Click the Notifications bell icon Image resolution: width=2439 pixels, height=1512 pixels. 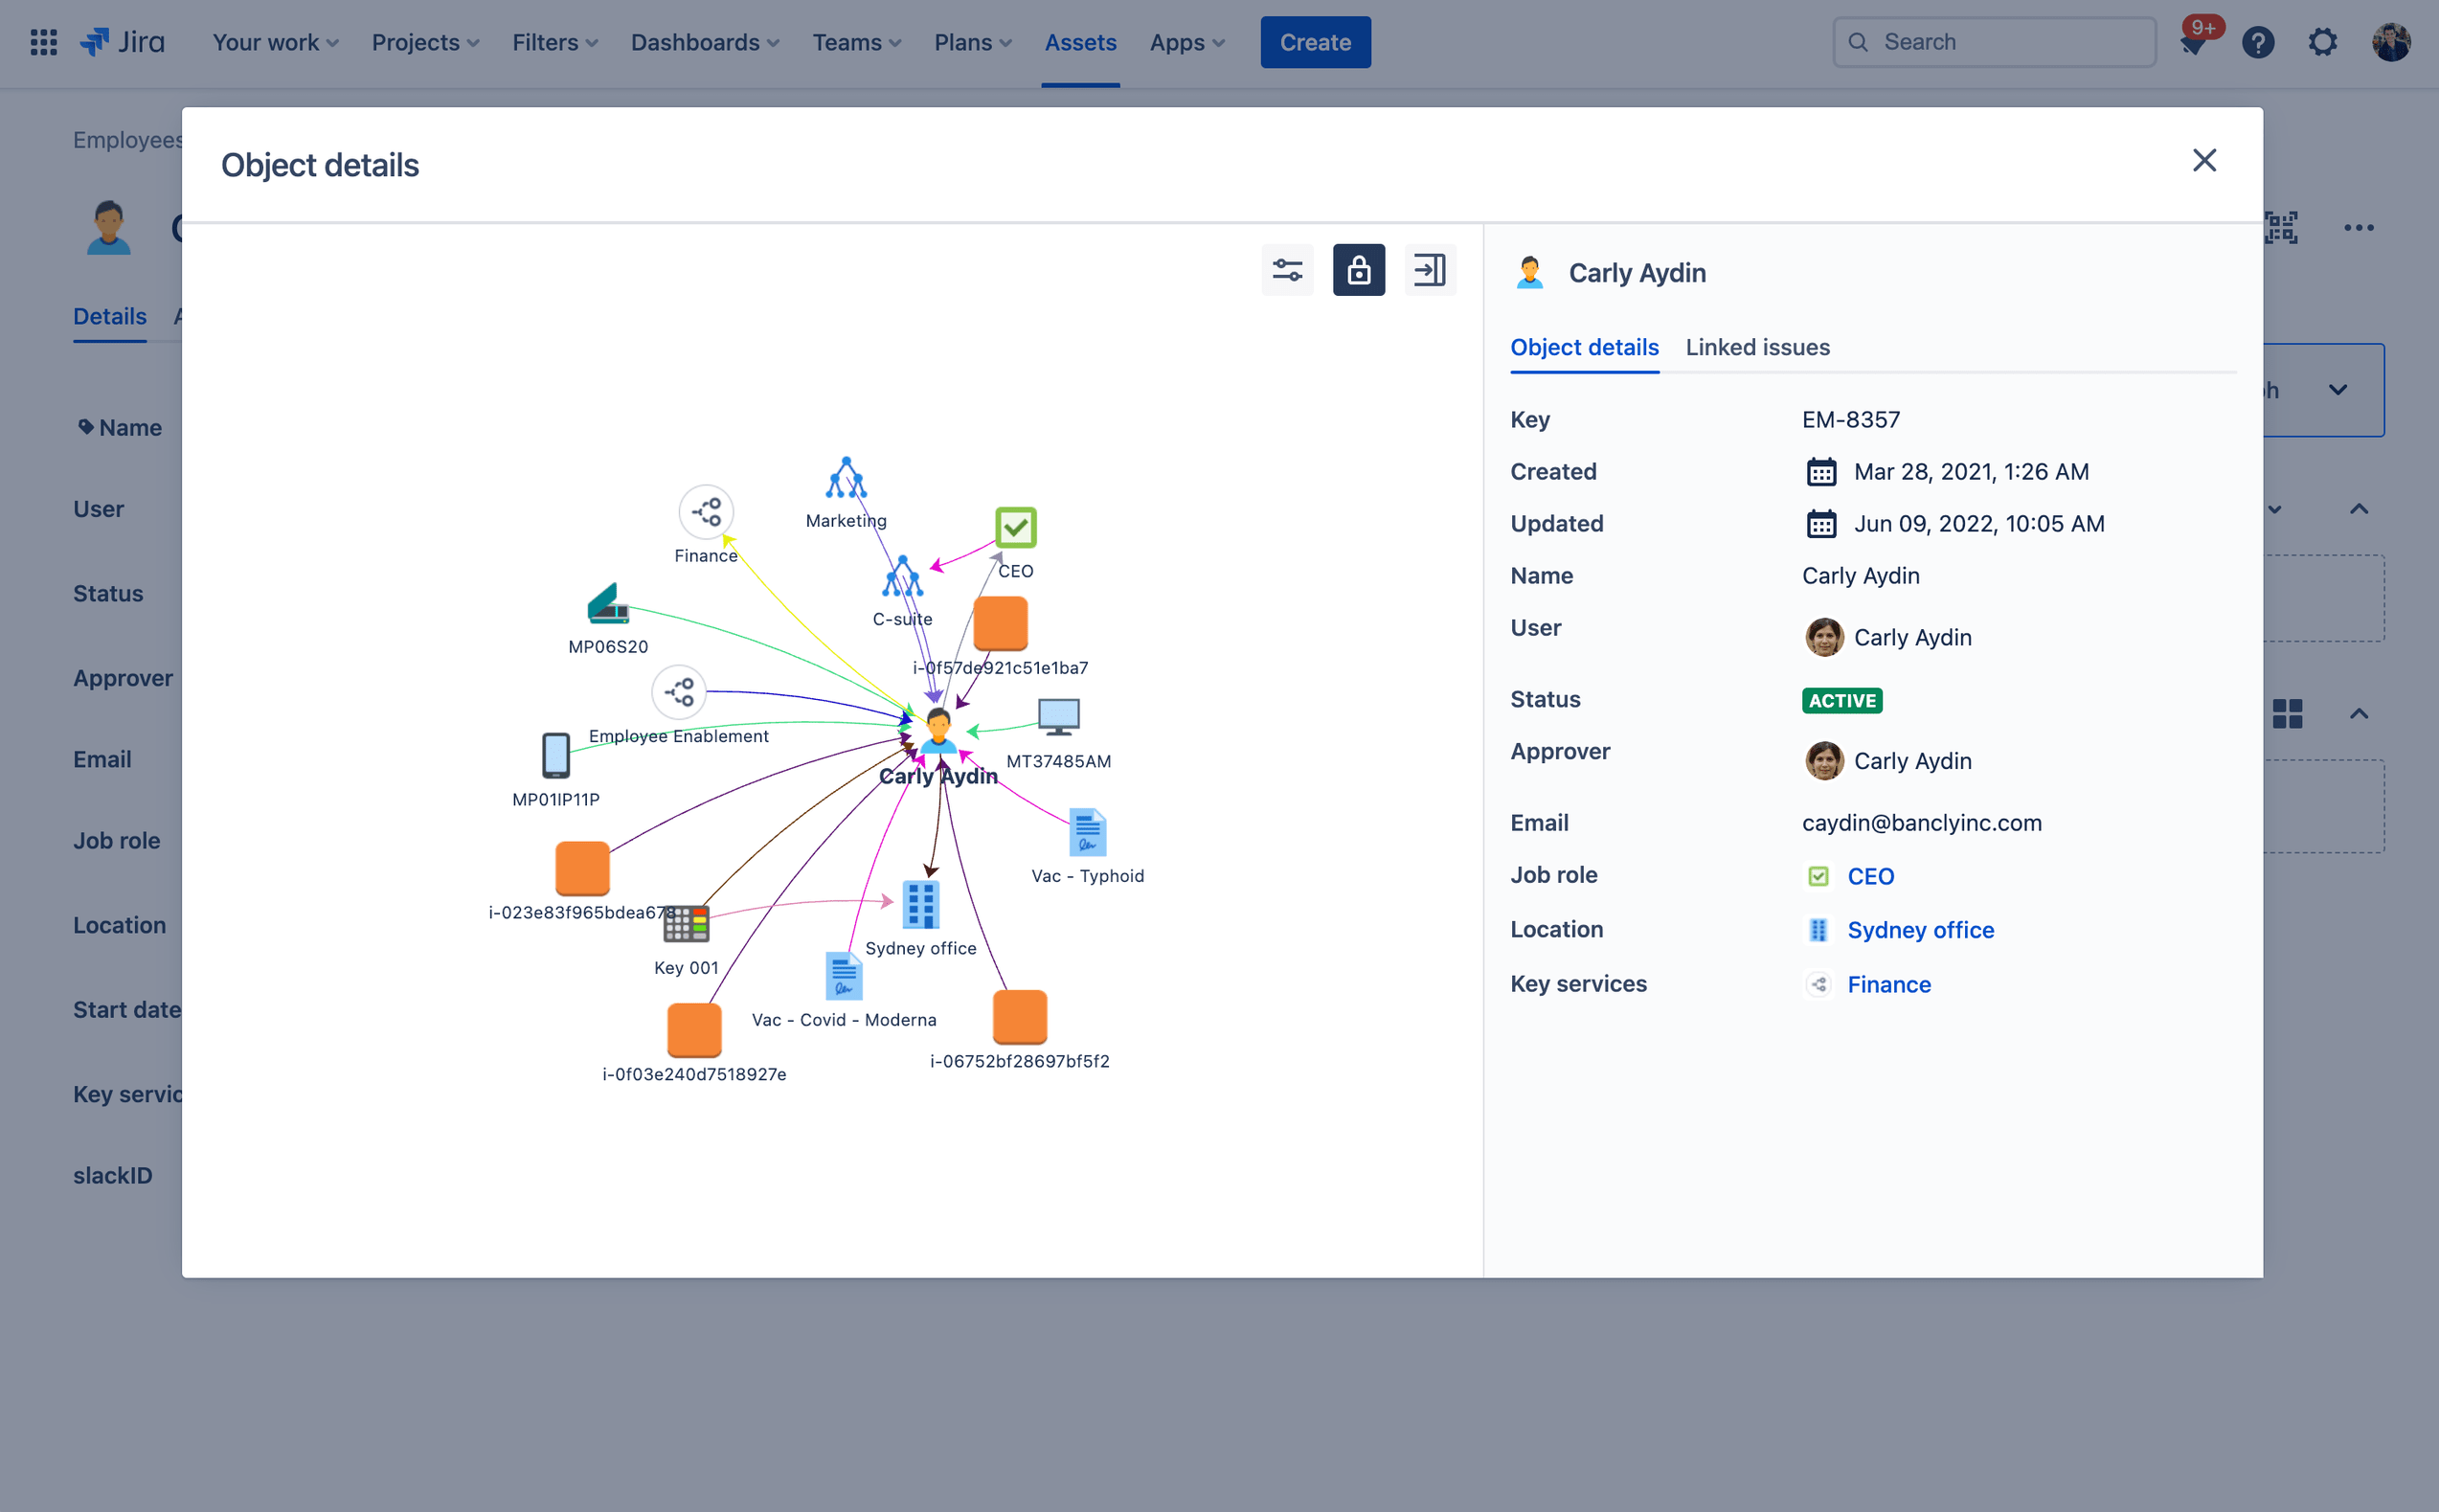point(2192,42)
